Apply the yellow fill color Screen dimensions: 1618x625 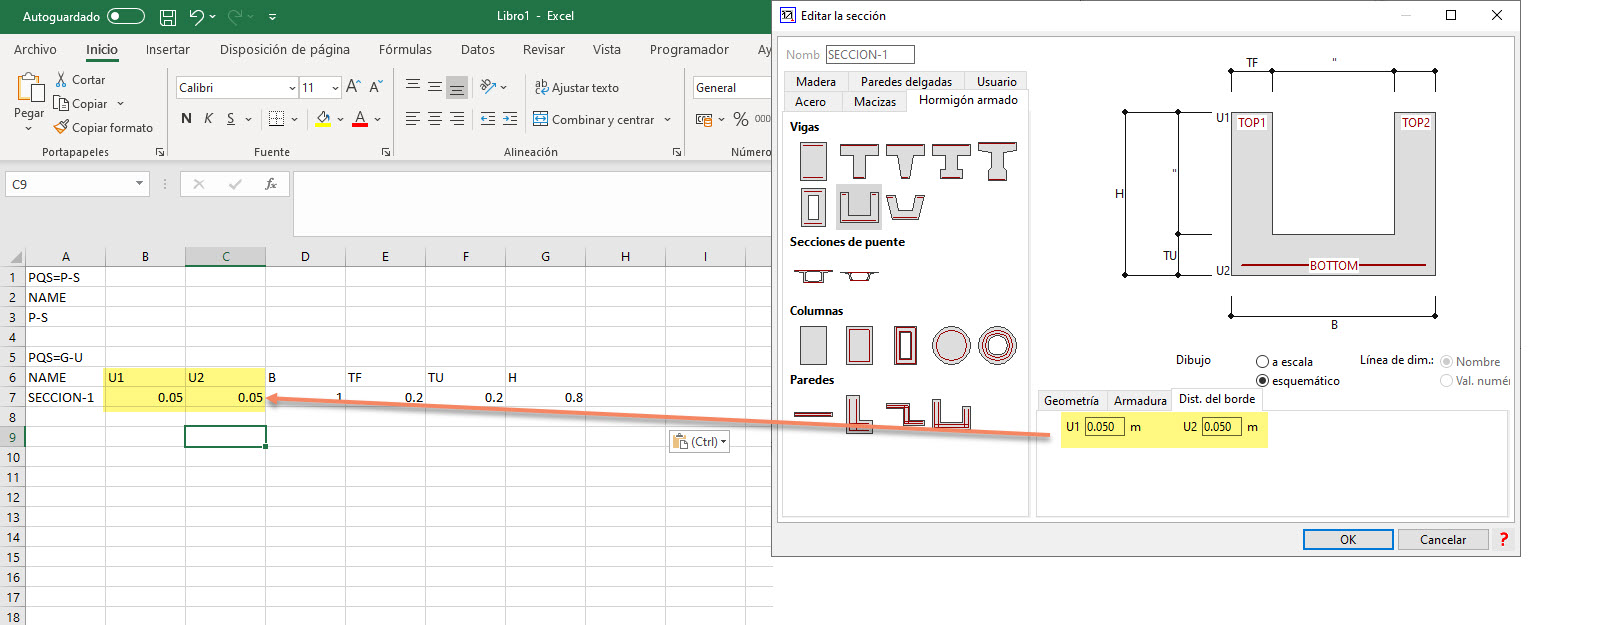point(323,119)
